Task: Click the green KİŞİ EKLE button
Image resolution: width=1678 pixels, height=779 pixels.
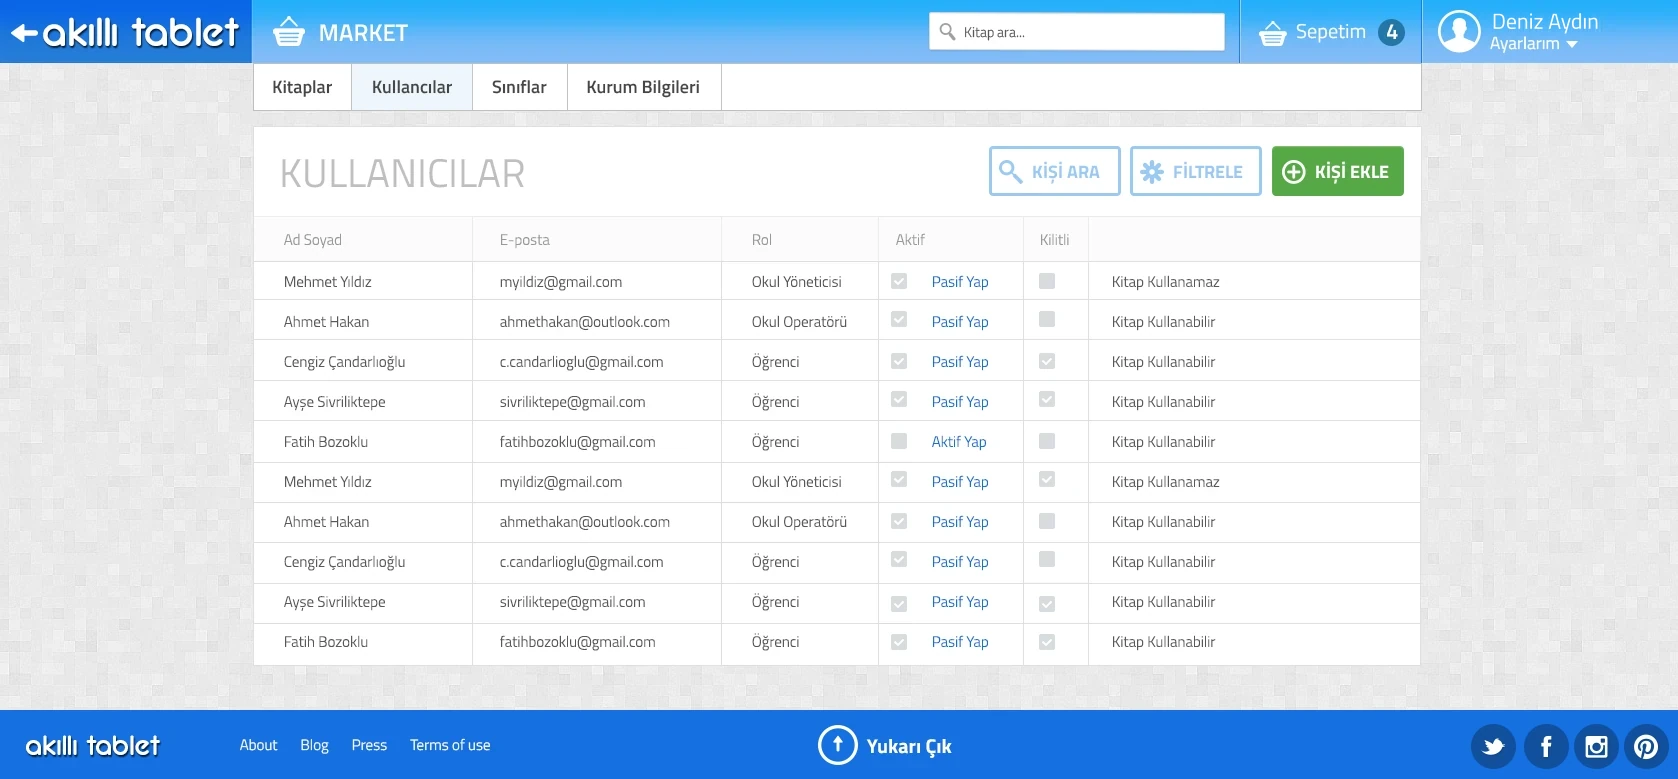Action: click(1337, 171)
